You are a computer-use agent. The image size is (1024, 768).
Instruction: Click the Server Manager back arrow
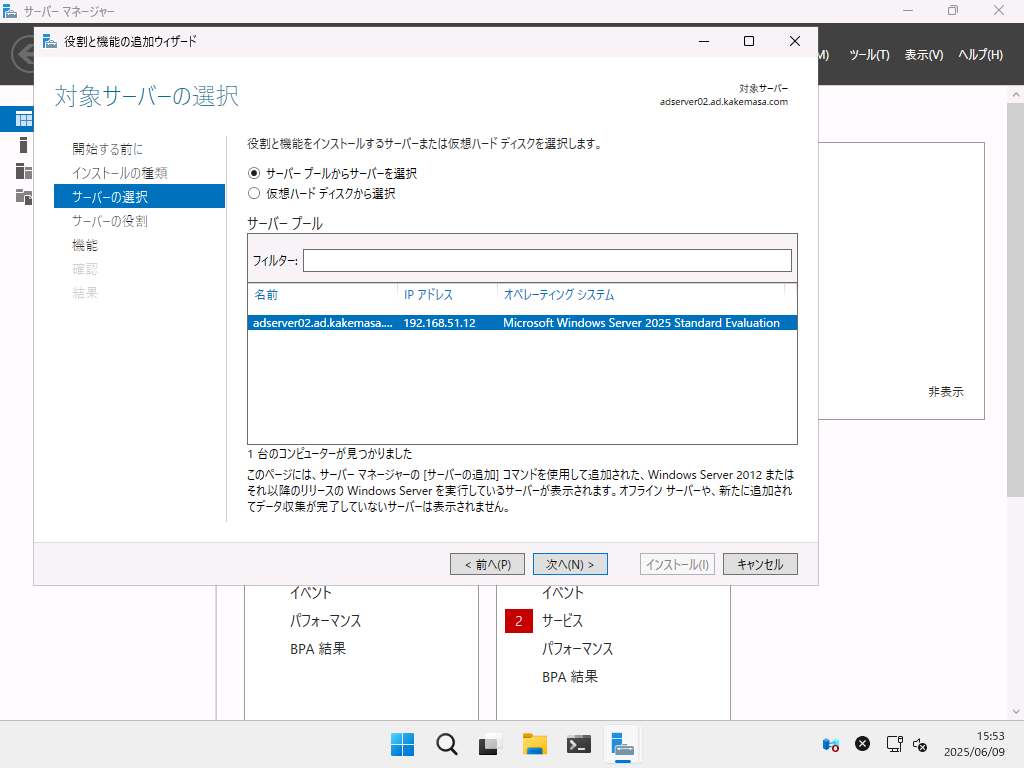25,54
